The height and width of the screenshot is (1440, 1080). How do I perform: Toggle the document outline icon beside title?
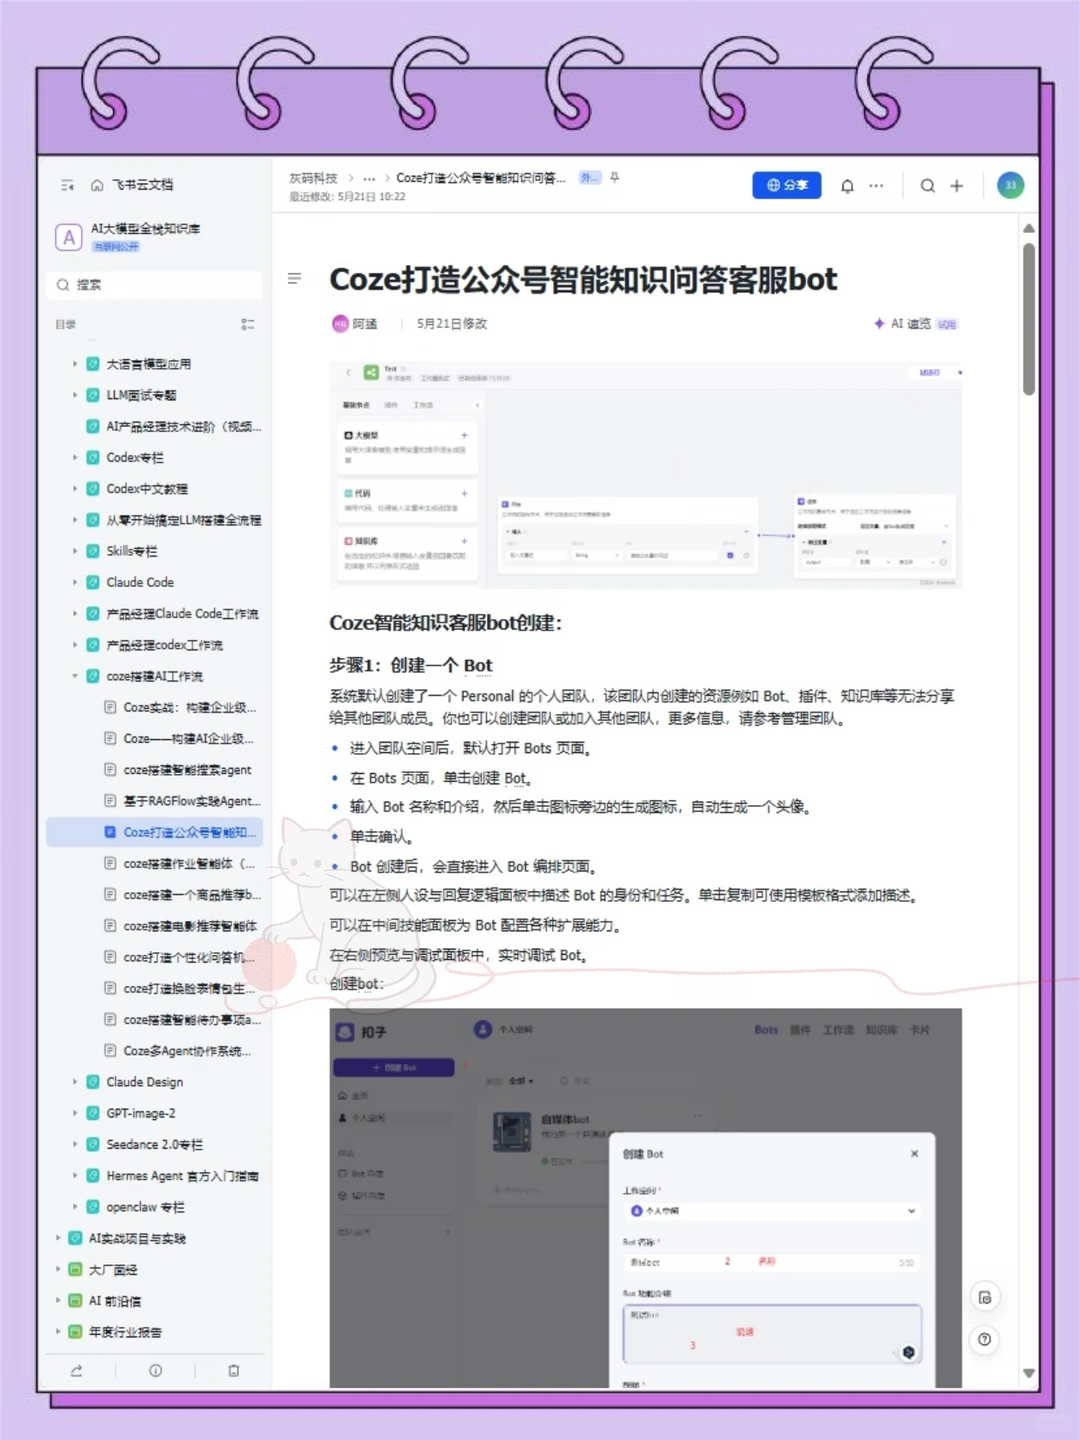tap(294, 278)
